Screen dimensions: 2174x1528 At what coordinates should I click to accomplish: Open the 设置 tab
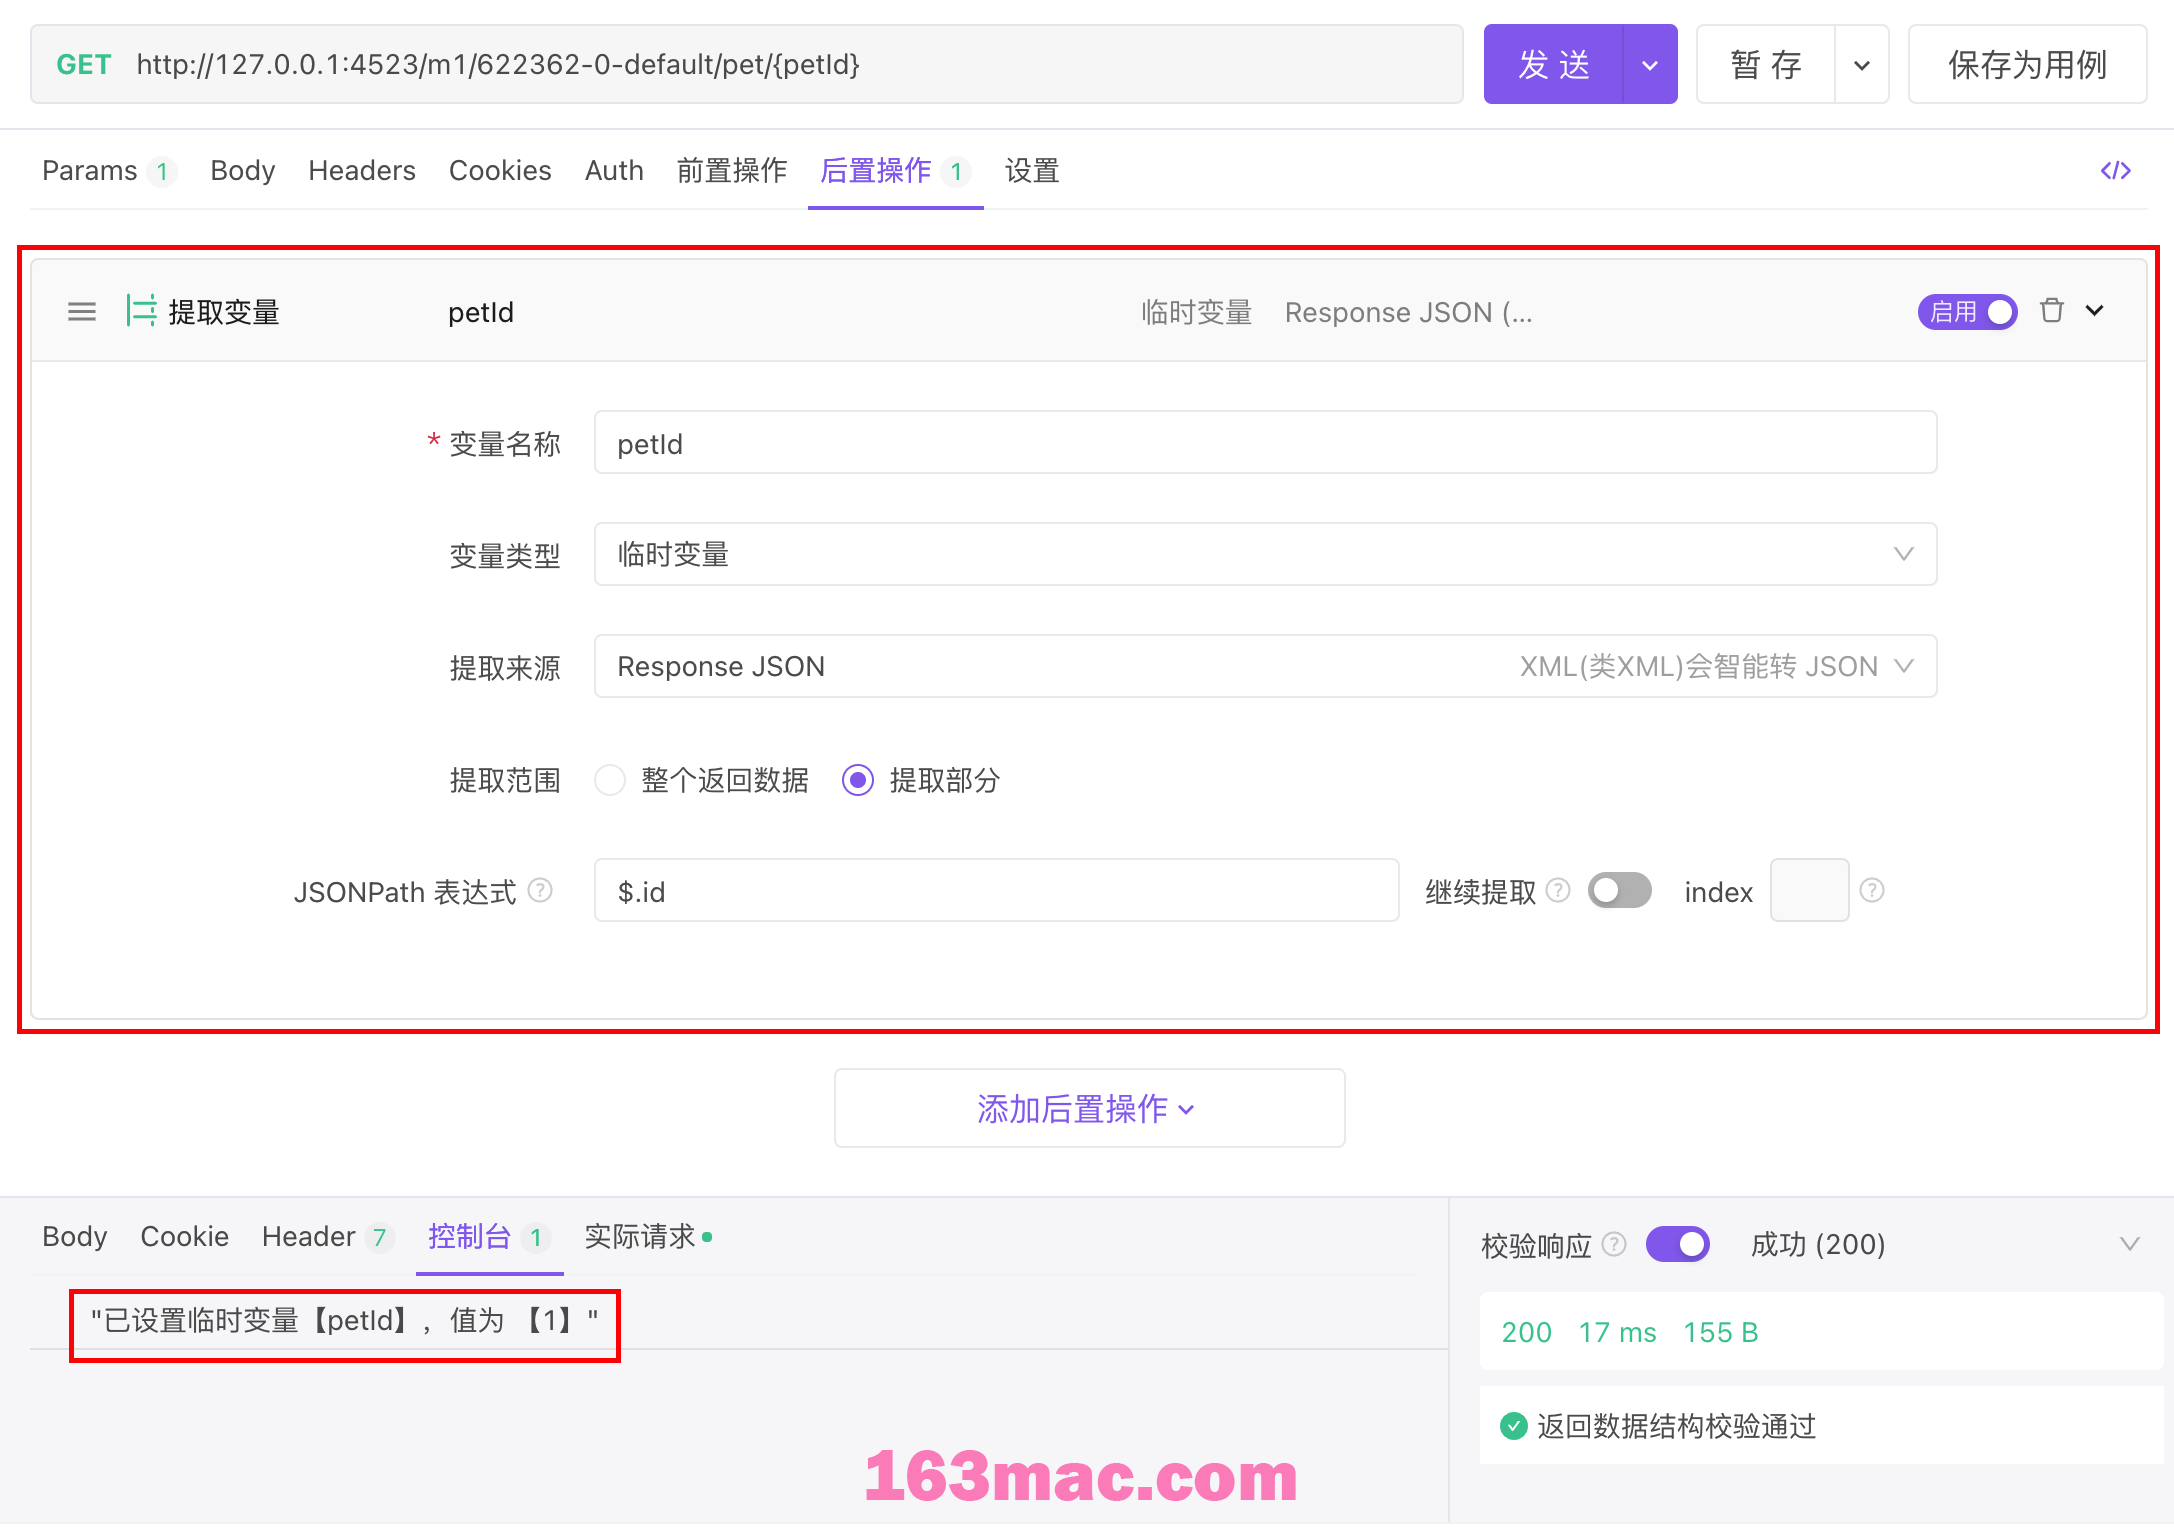(1032, 171)
